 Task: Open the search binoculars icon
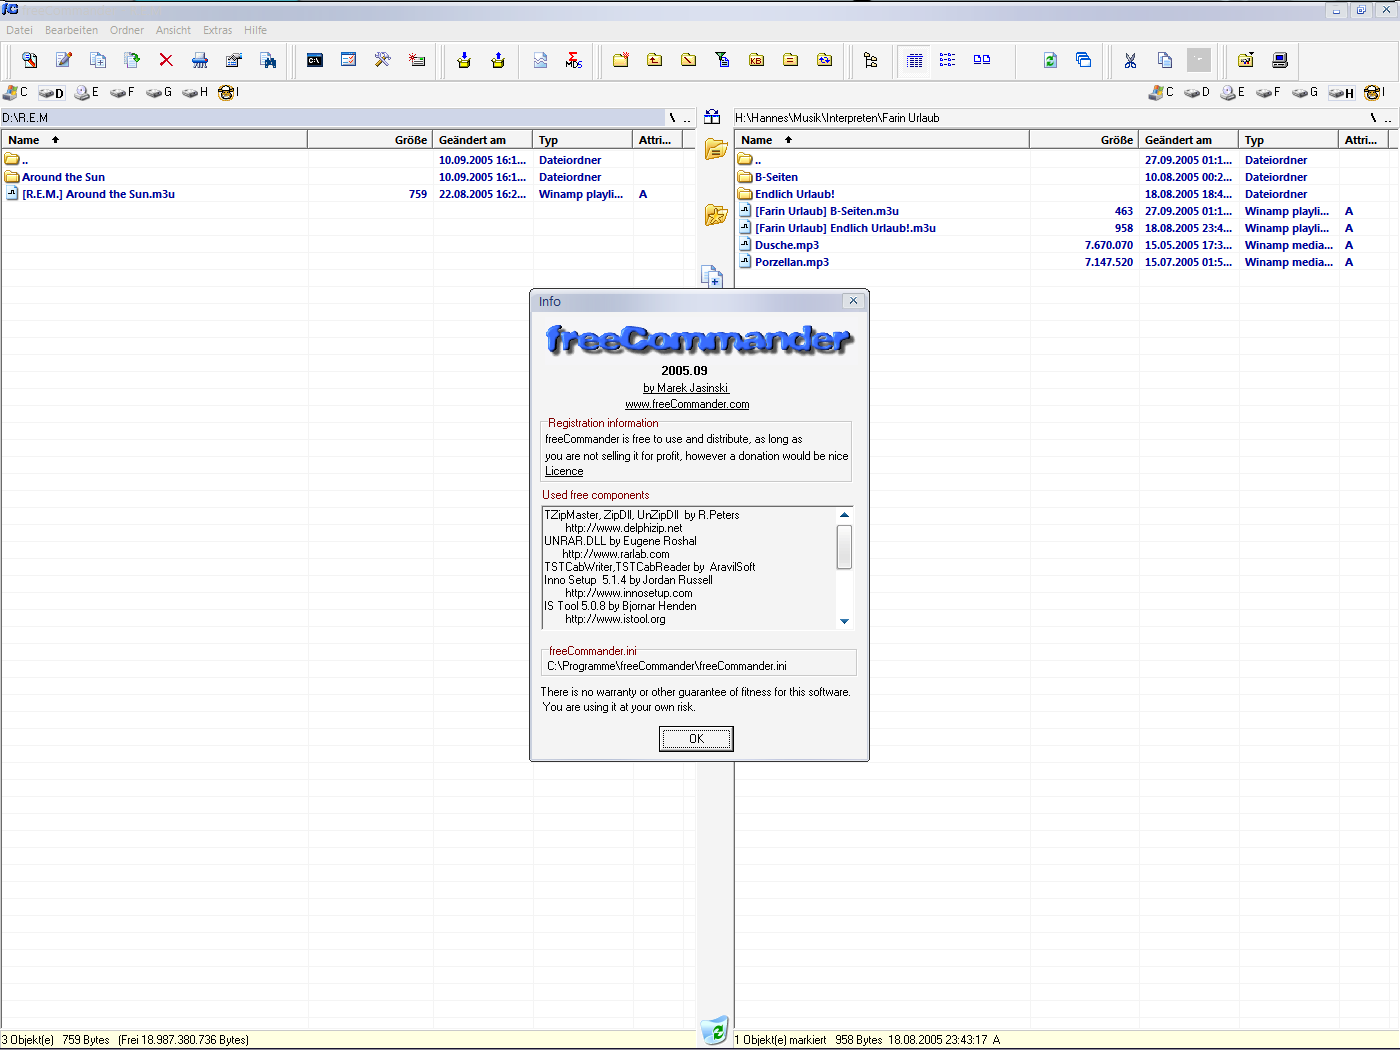[x=268, y=60]
